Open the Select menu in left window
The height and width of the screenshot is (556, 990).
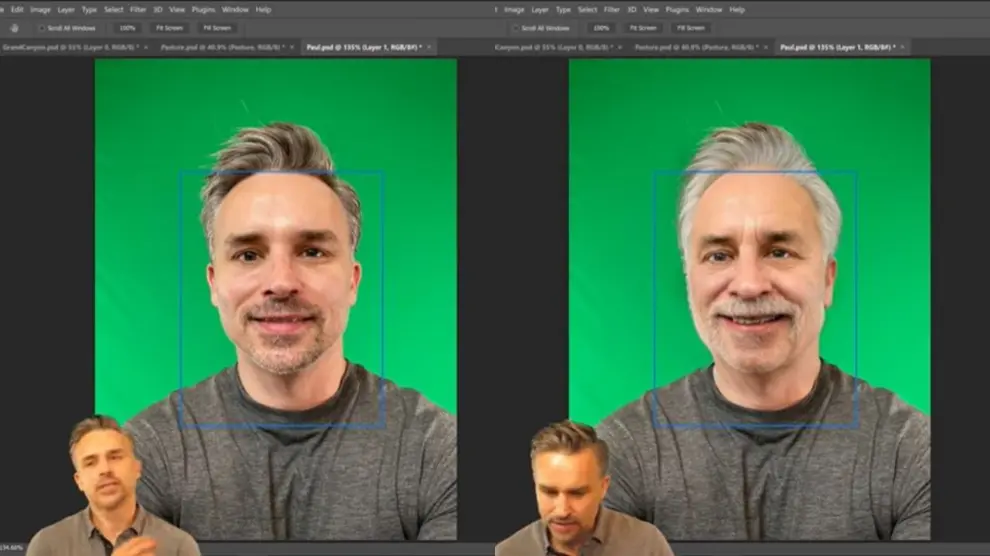(x=113, y=9)
